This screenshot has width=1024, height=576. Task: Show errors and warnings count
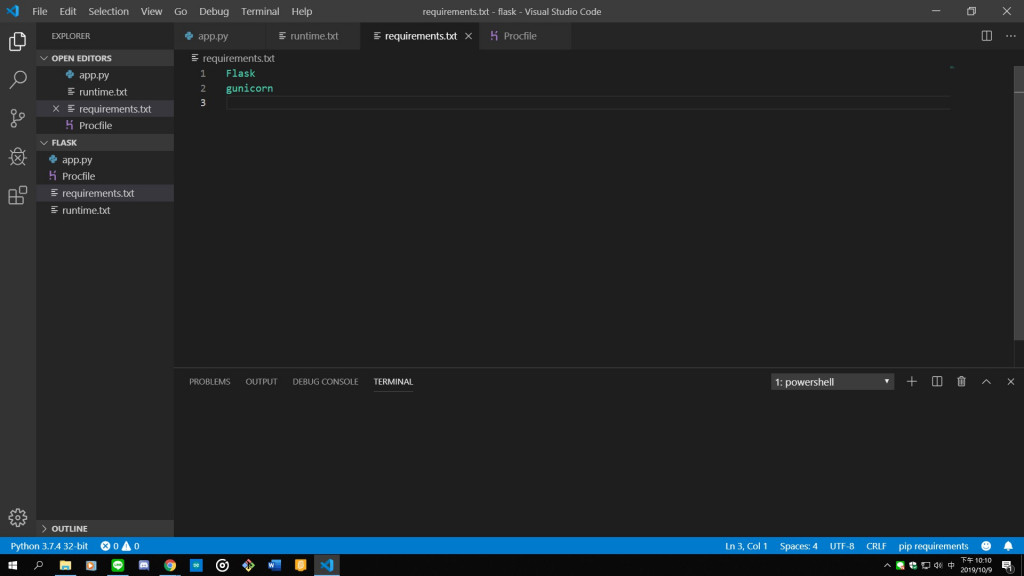(x=120, y=546)
